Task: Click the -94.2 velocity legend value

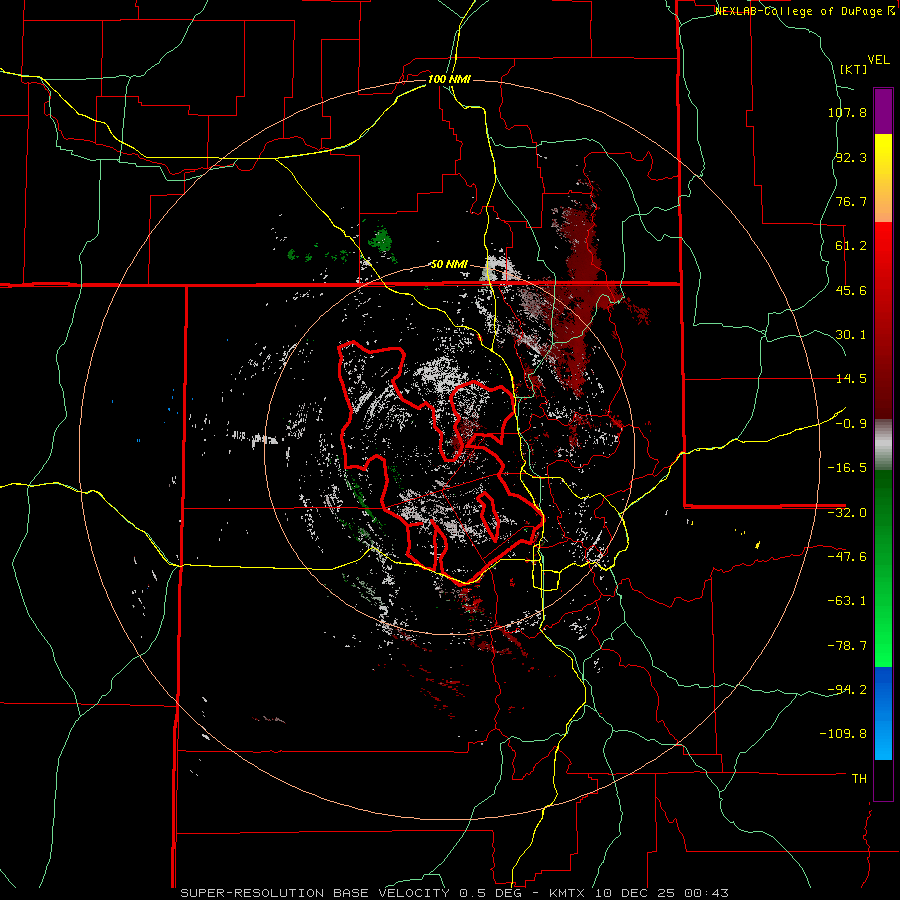Action: pos(847,690)
